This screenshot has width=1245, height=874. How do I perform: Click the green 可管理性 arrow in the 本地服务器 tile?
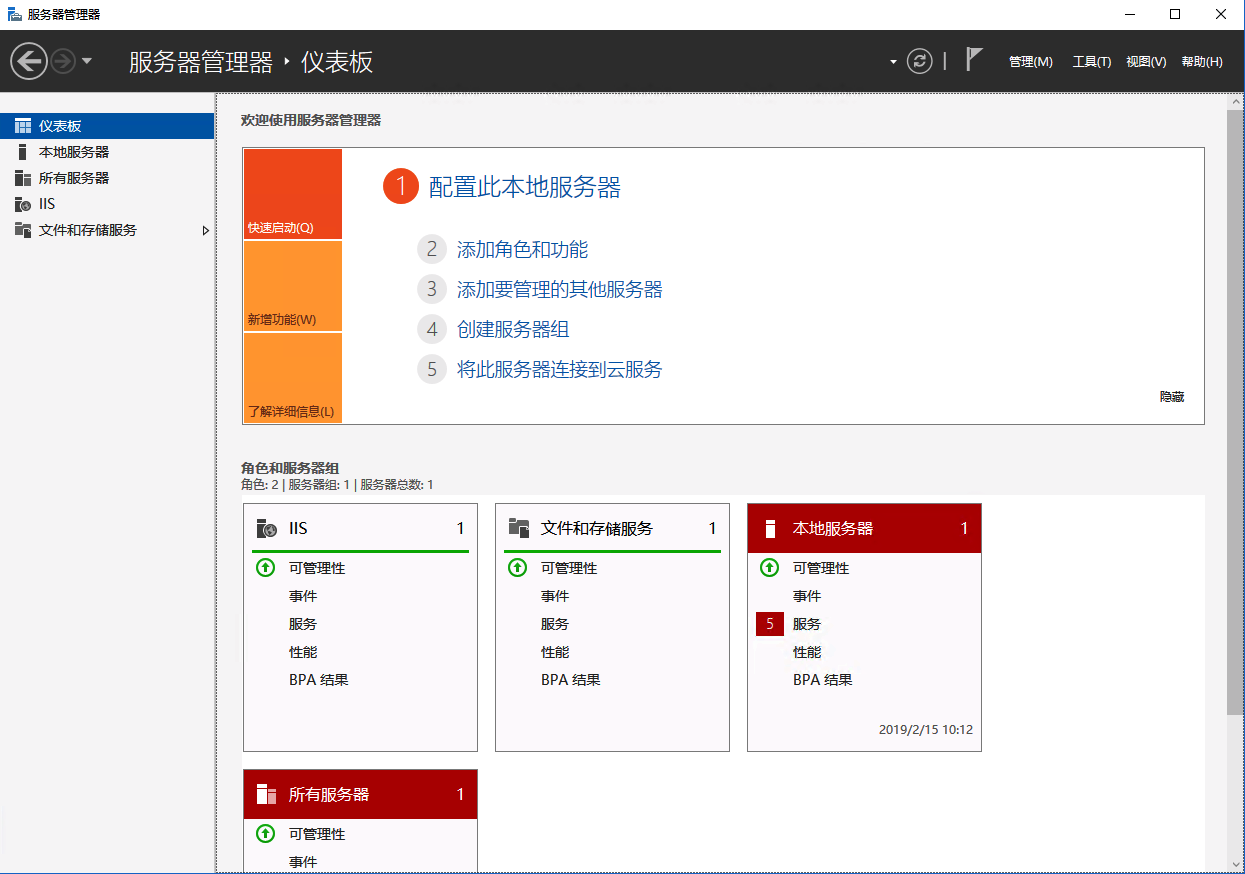coord(769,568)
